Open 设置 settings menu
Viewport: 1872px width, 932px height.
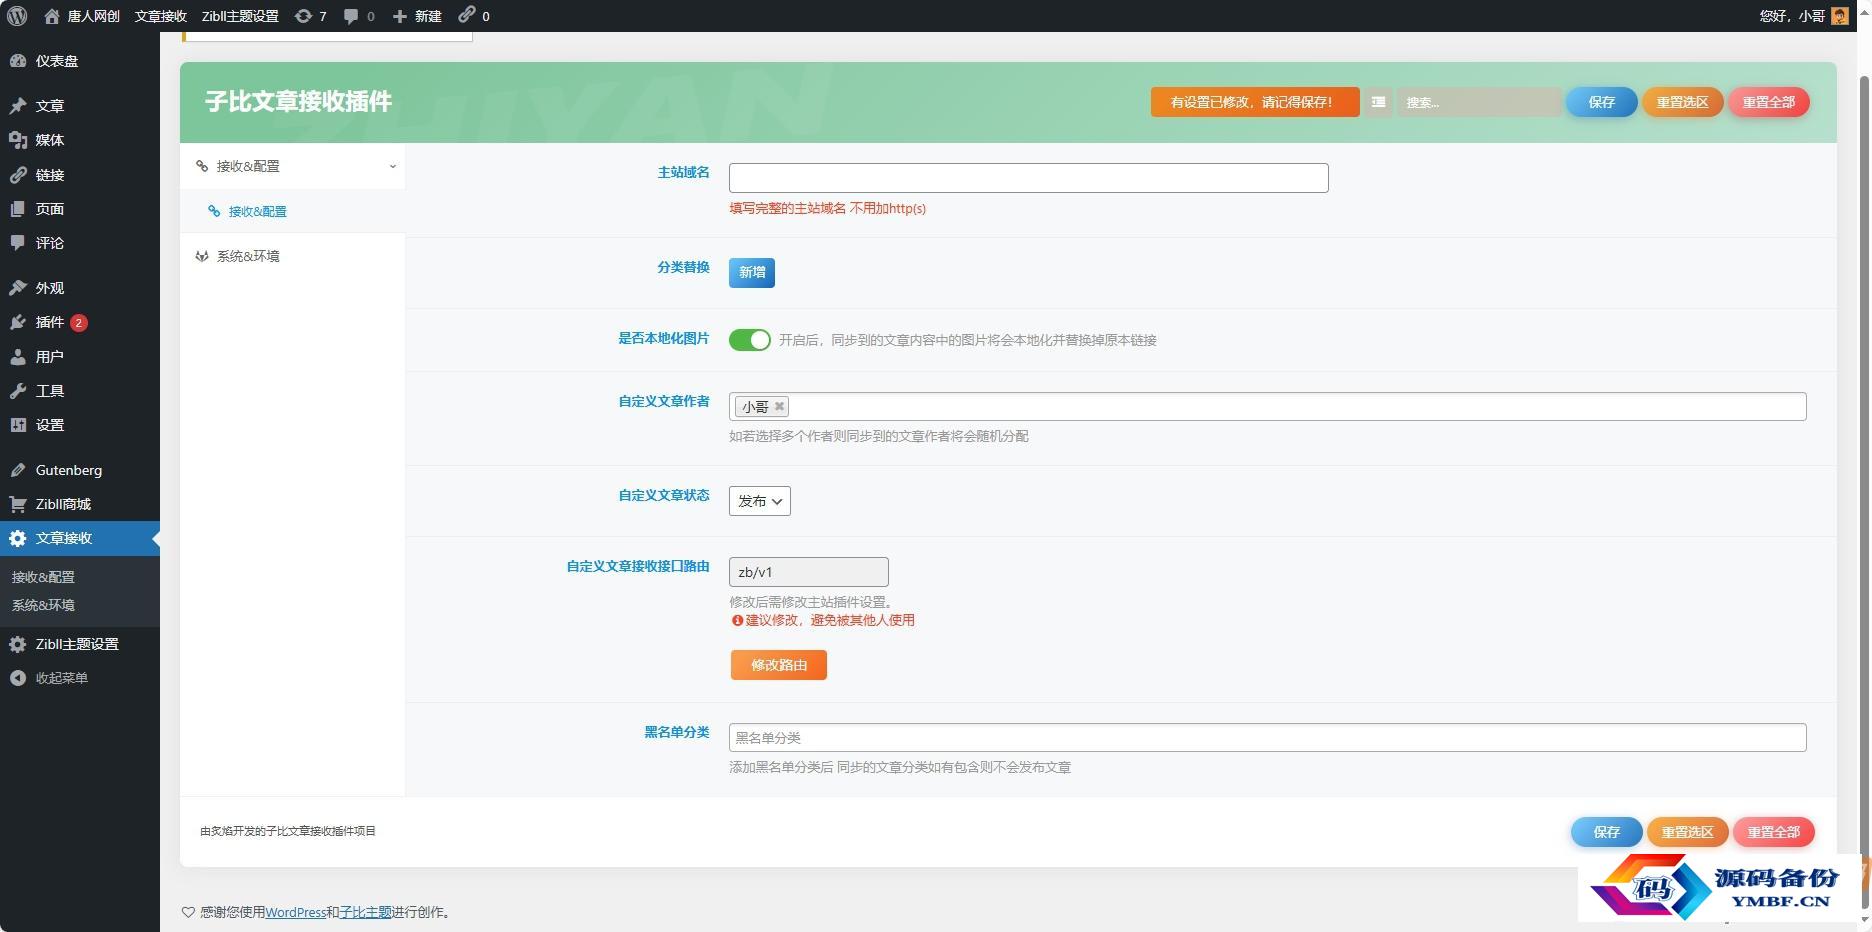tap(80, 425)
